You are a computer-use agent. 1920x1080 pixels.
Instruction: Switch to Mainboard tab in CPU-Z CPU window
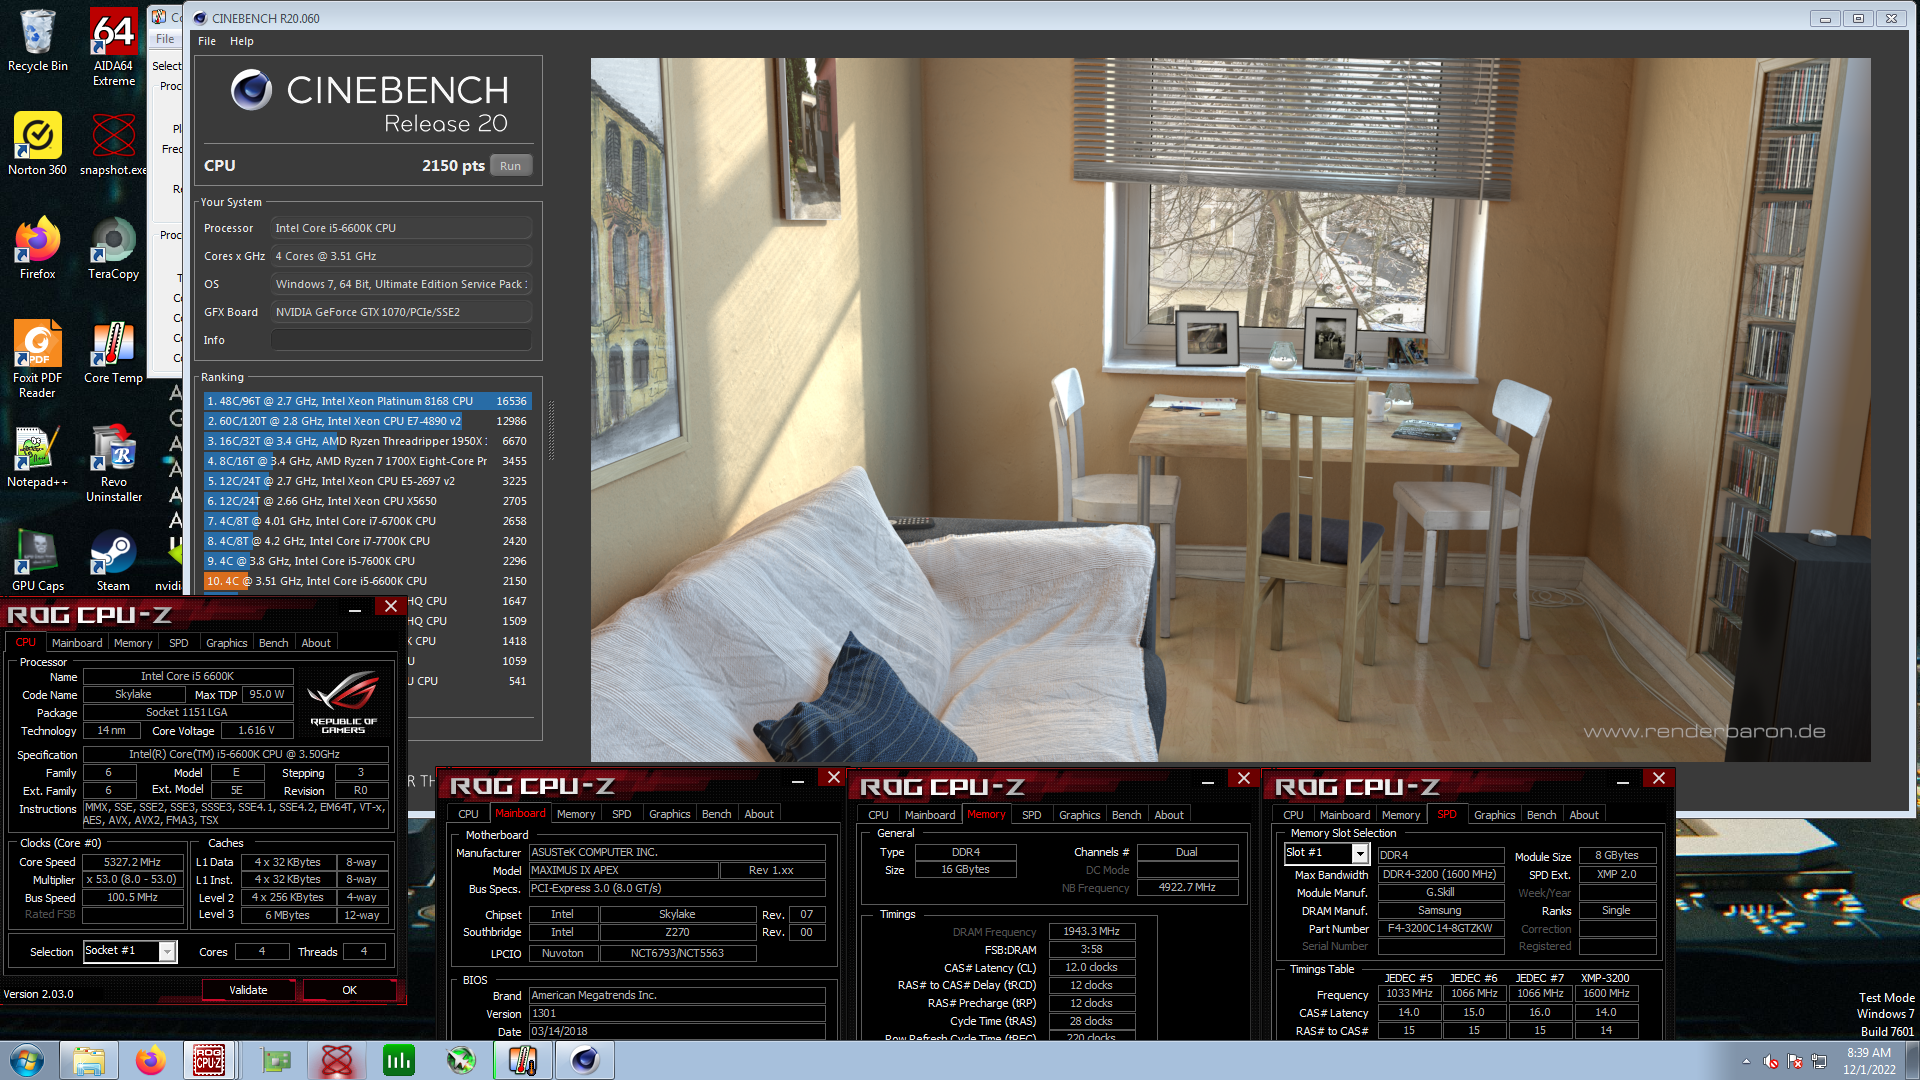(x=77, y=643)
